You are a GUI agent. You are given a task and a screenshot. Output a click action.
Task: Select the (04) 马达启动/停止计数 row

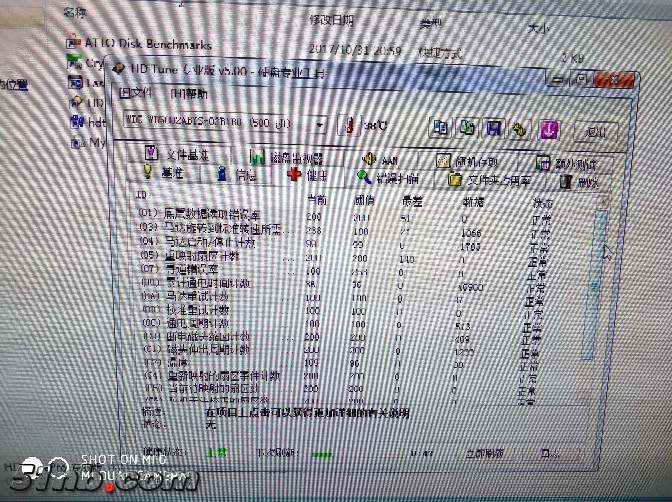[x=345, y=244]
